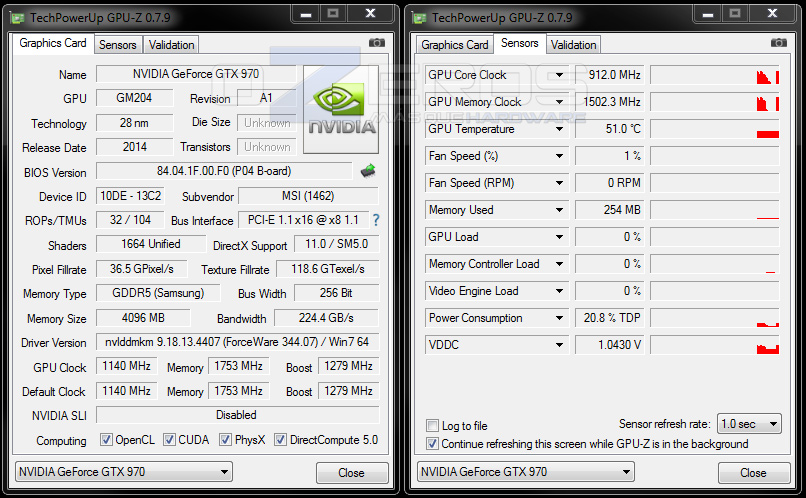
Task: Click the 912.0 MHz core clock value
Action: (x=610, y=75)
